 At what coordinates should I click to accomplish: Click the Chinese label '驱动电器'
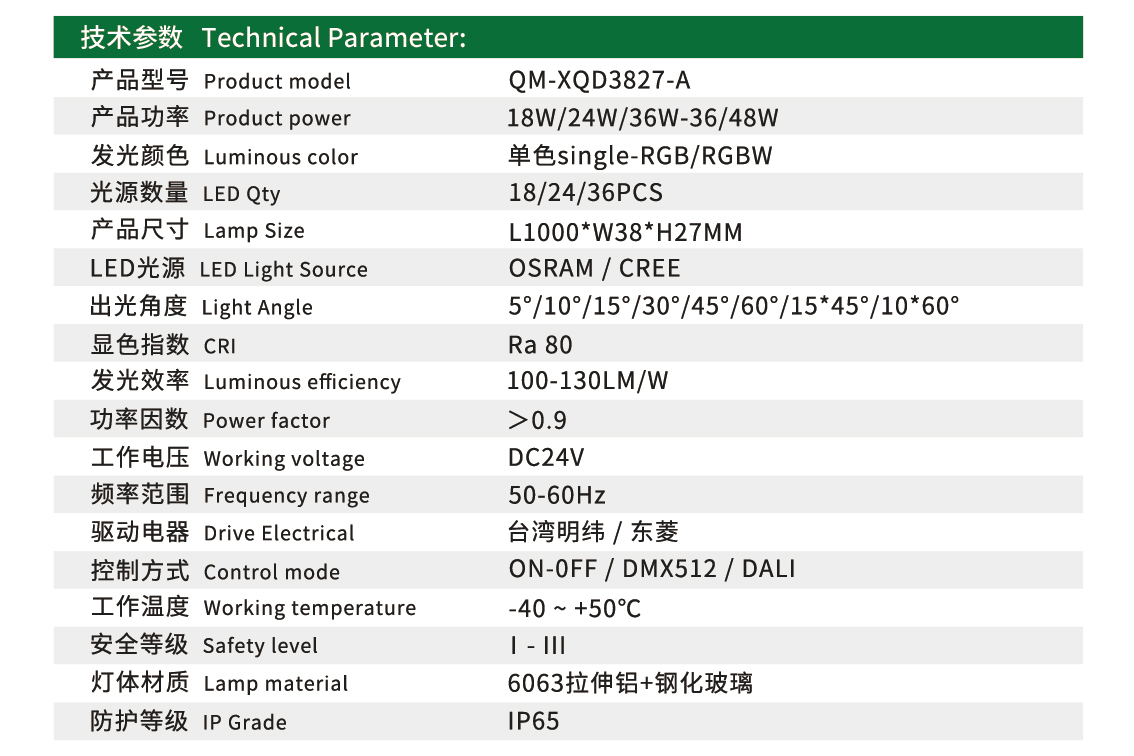click(x=140, y=532)
